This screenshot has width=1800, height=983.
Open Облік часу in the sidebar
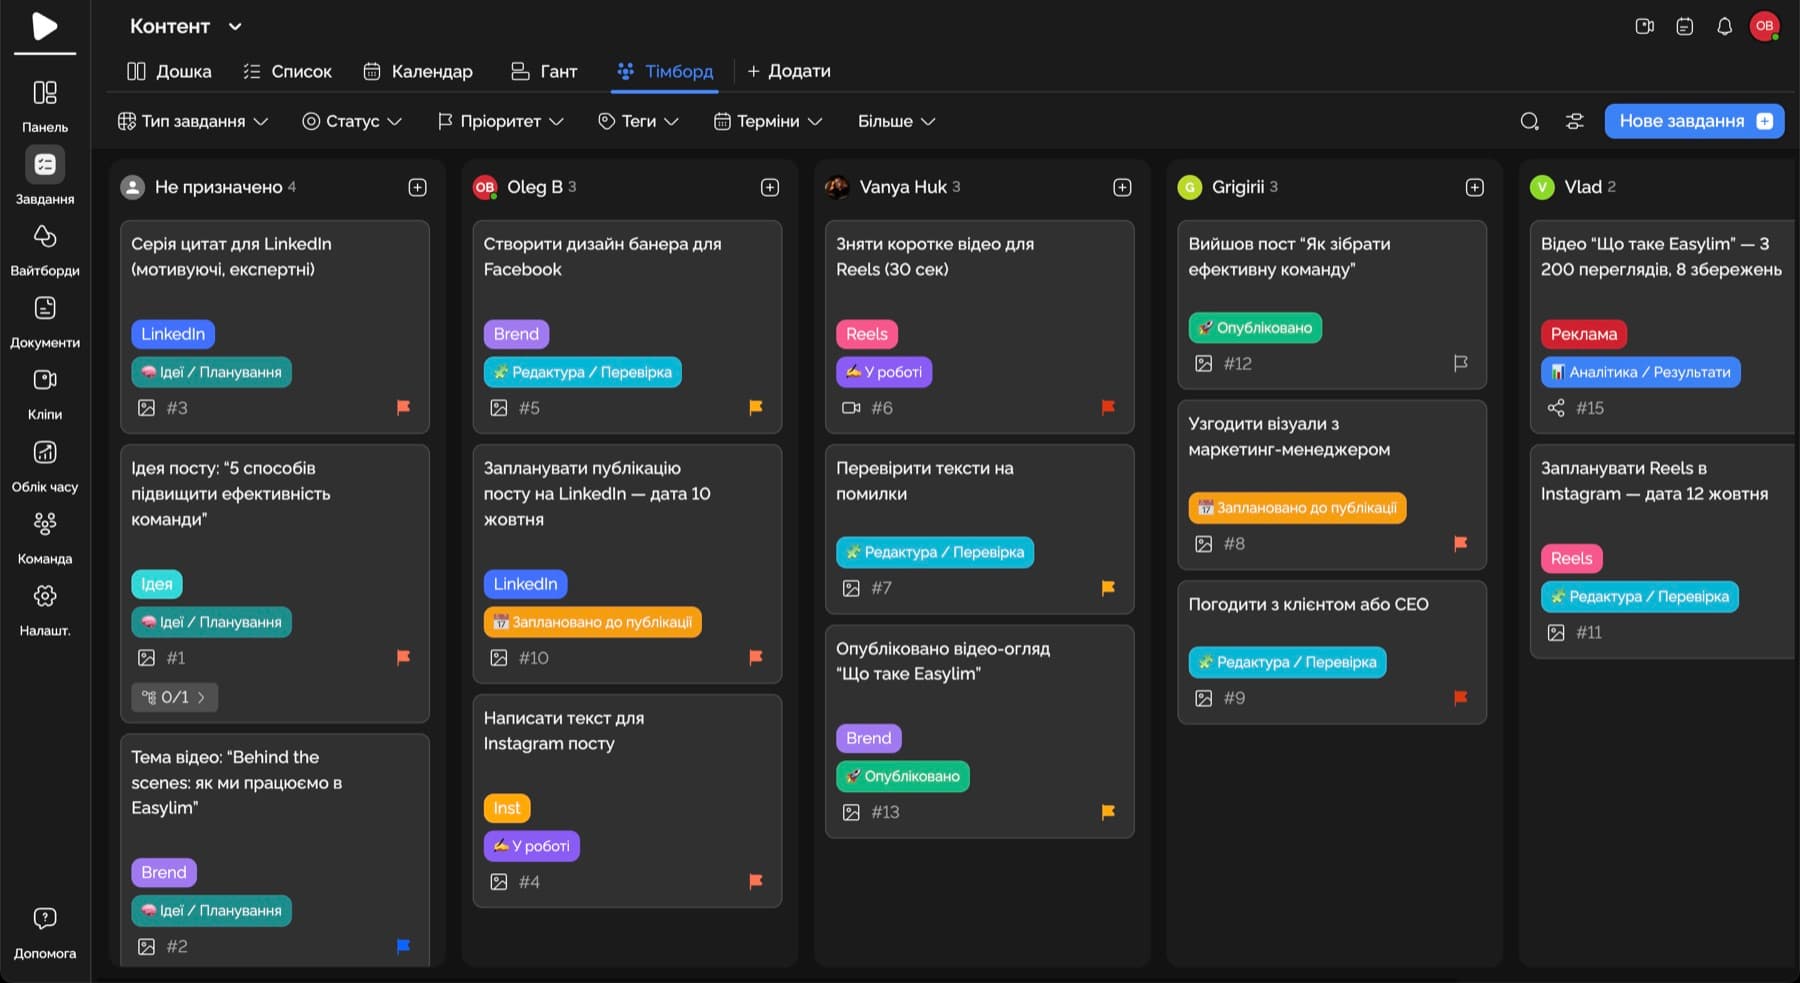point(45,466)
